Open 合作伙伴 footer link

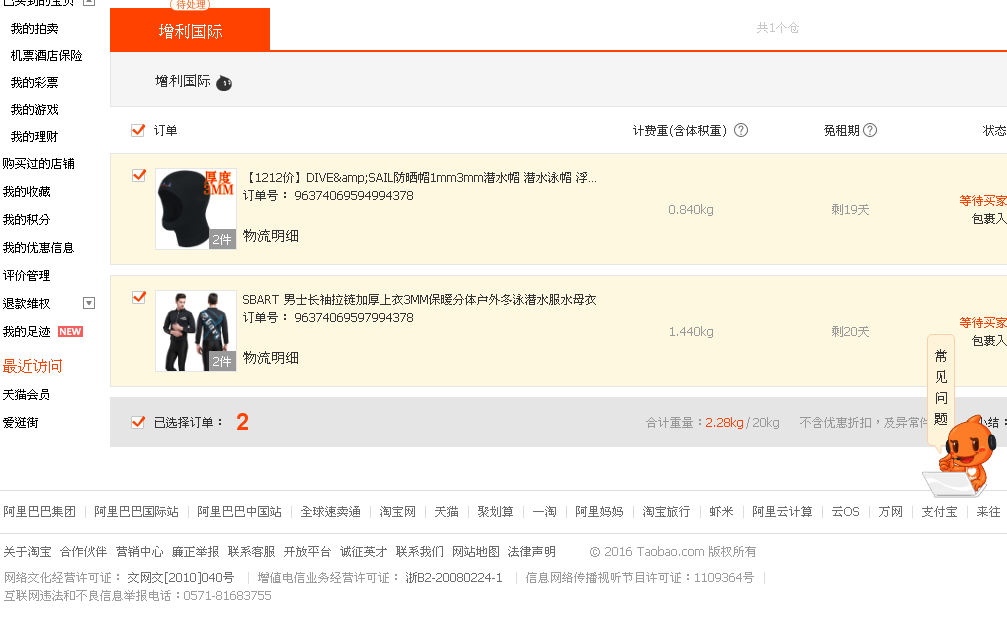(83, 552)
